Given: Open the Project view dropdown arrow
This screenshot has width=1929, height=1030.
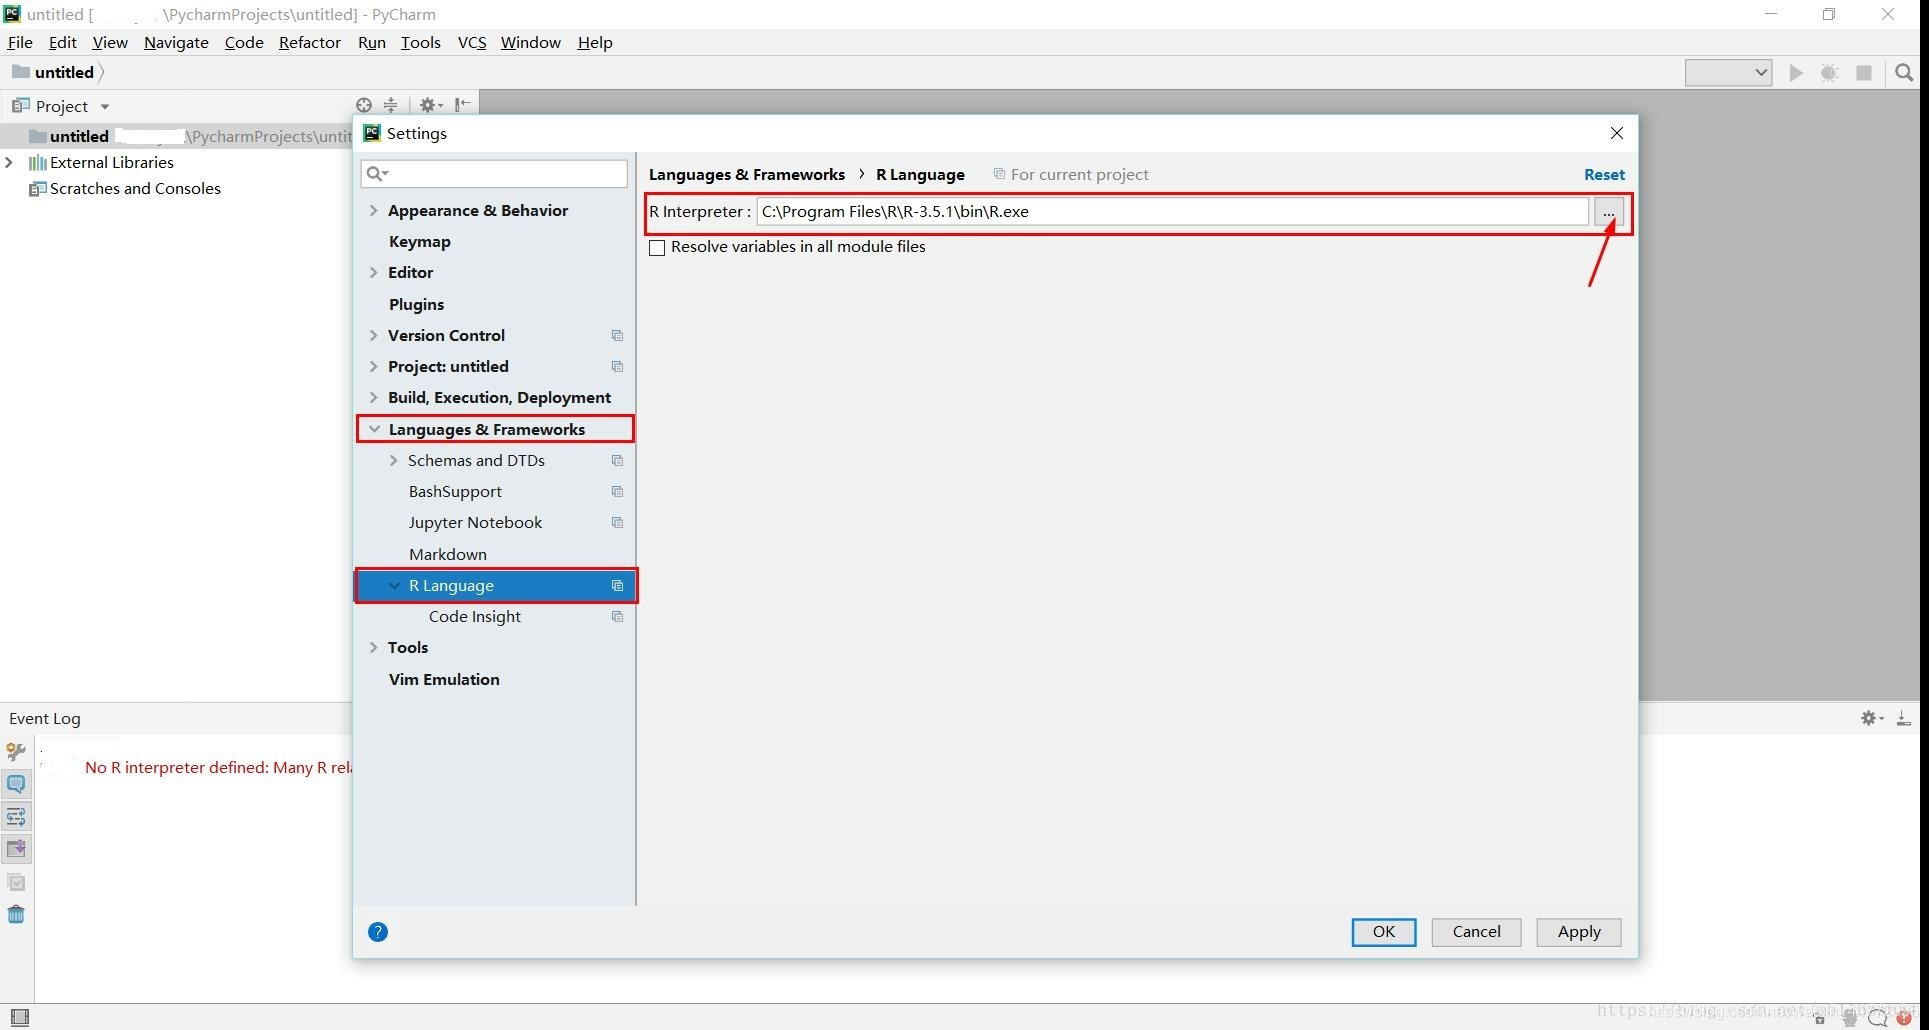Looking at the screenshot, I should tap(105, 106).
